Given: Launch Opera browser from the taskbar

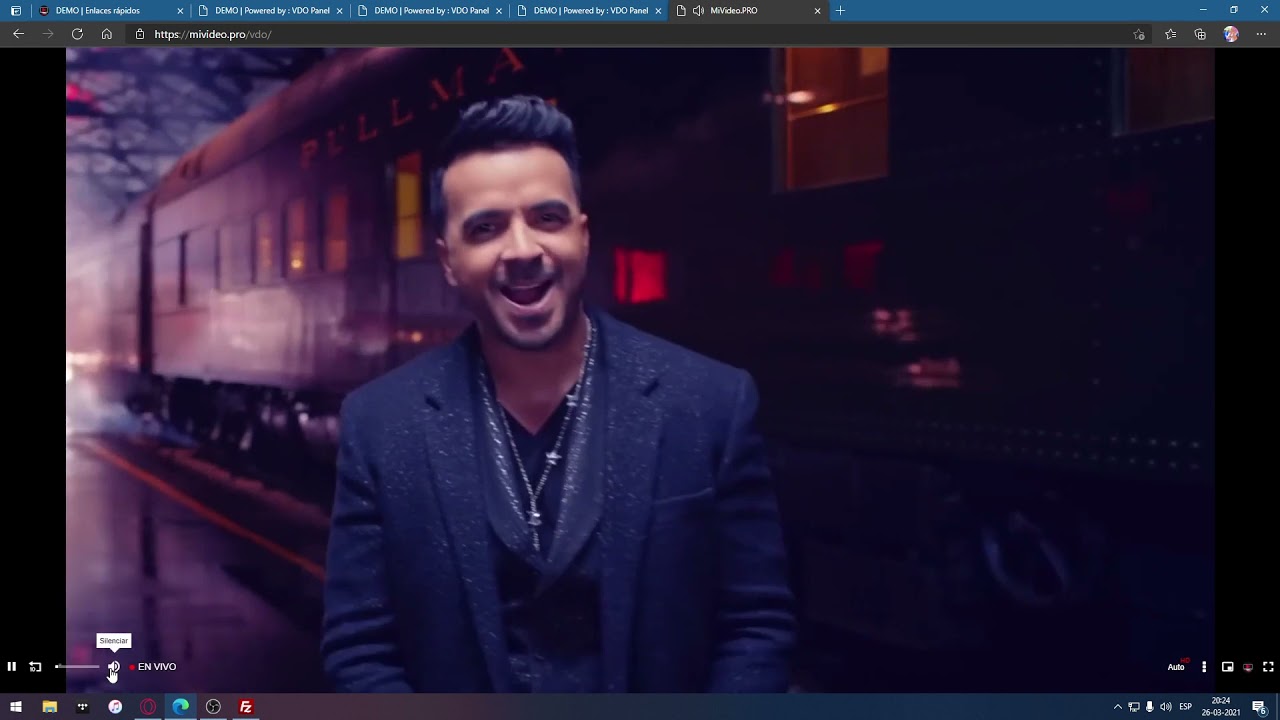Looking at the screenshot, I should (148, 707).
